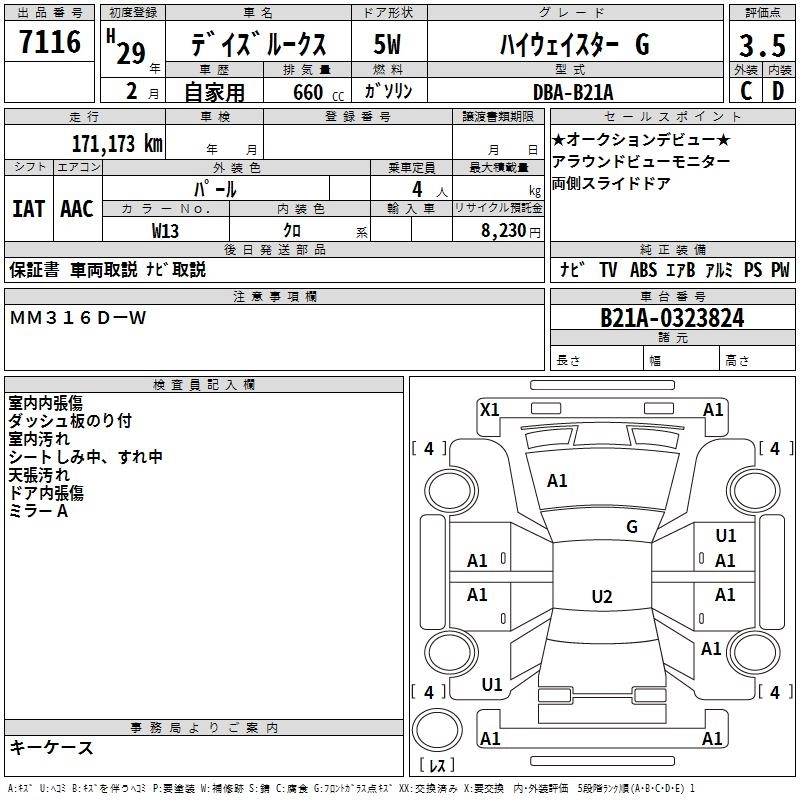Select アルミ in genuine equipment
Screen dimensions: 800x800
click(x=719, y=269)
